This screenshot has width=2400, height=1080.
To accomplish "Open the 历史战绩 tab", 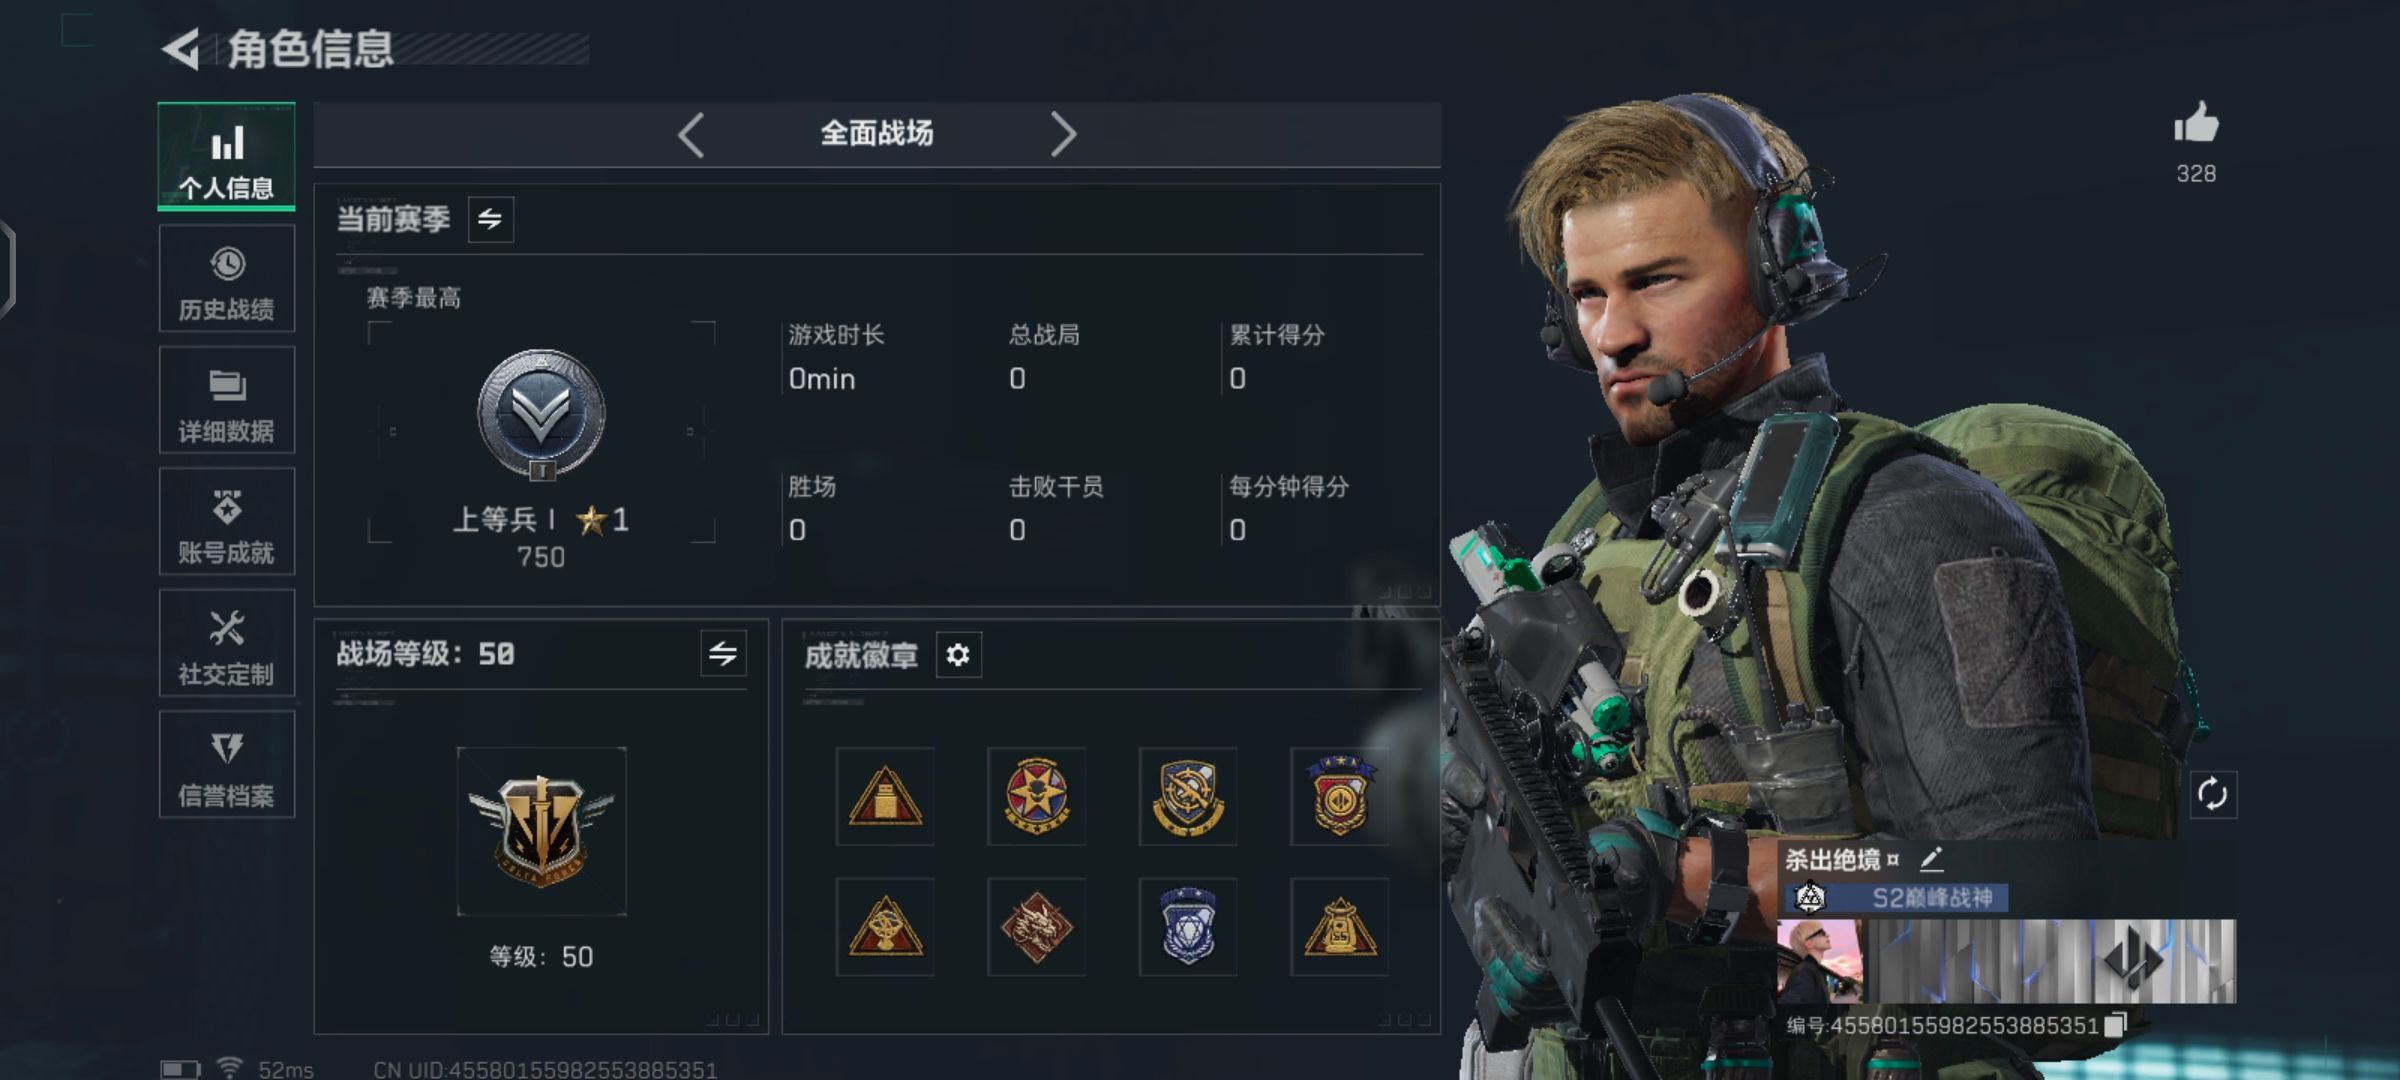I will tap(227, 279).
